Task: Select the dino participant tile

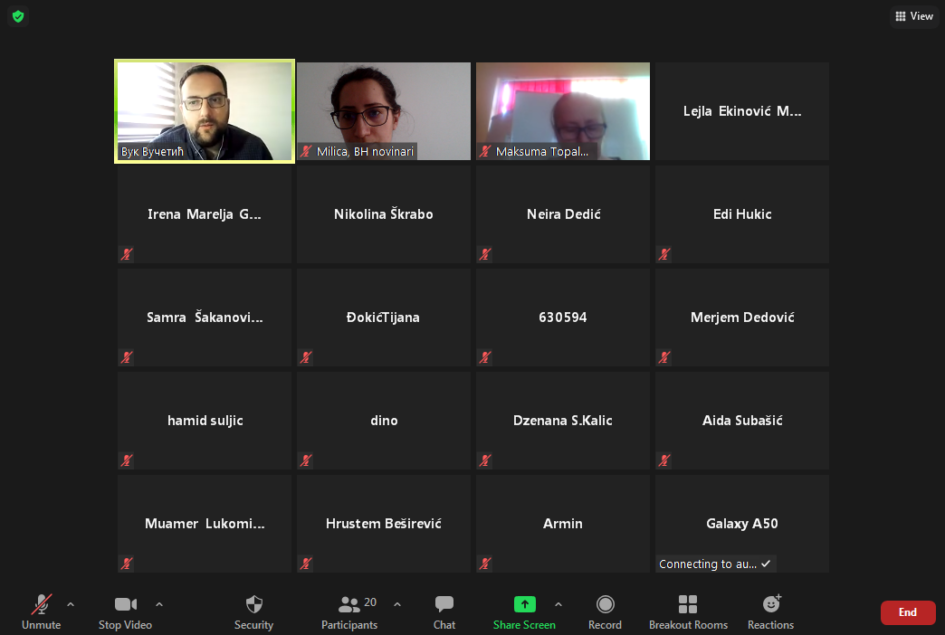Action: tap(384, 421)
